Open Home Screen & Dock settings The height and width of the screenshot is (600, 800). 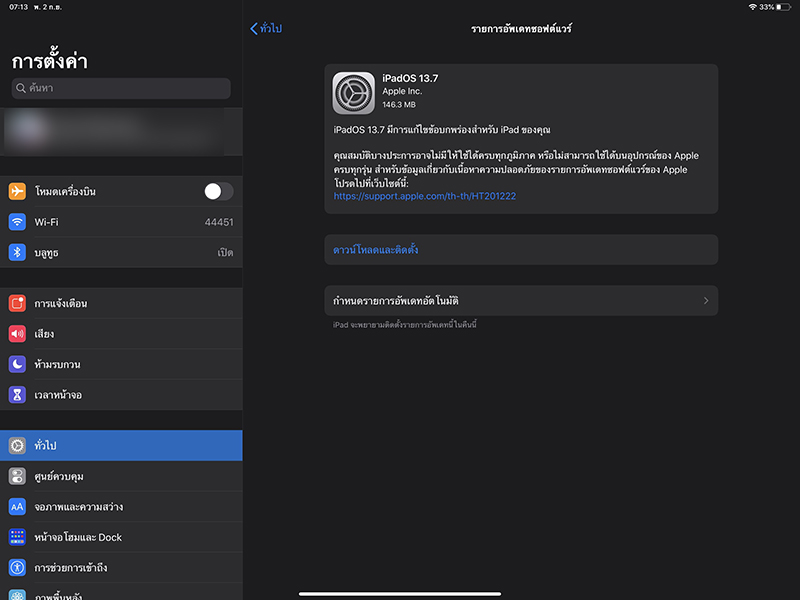point(121,537)
